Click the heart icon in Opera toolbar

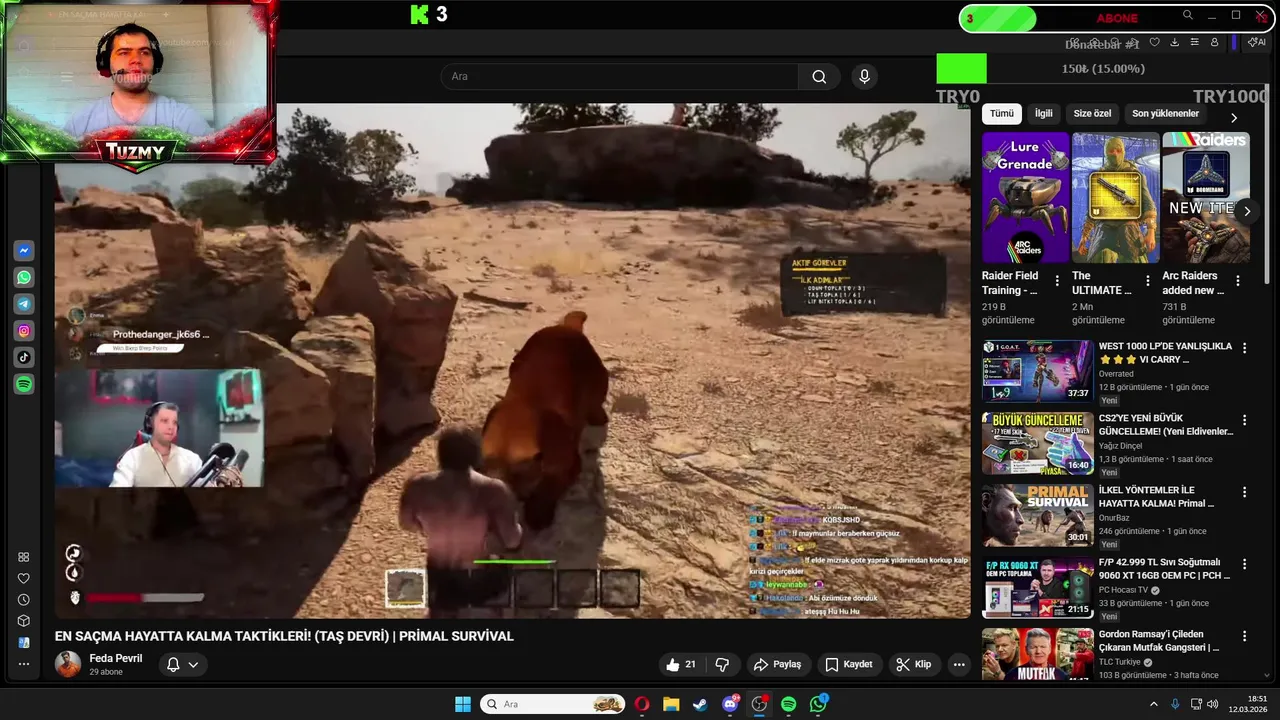coord(1154,42)
